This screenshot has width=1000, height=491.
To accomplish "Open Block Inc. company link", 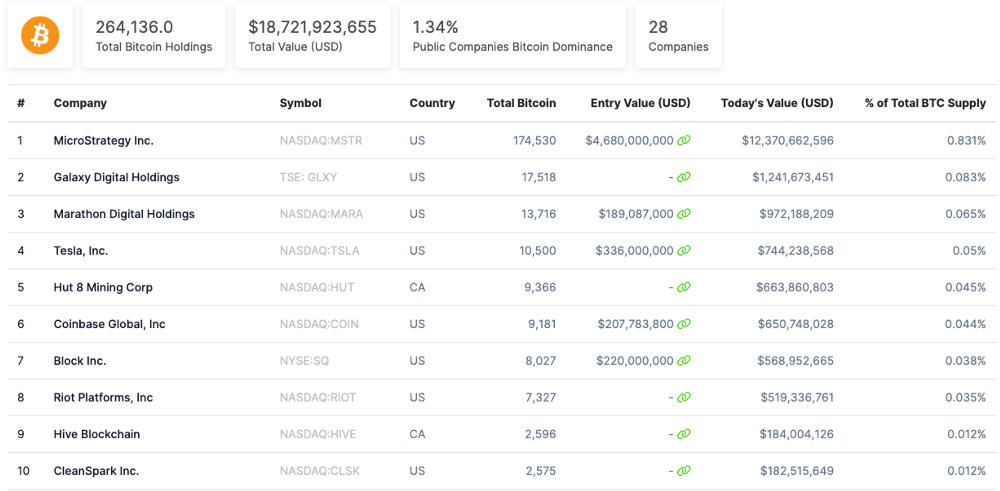I will 80,361.
